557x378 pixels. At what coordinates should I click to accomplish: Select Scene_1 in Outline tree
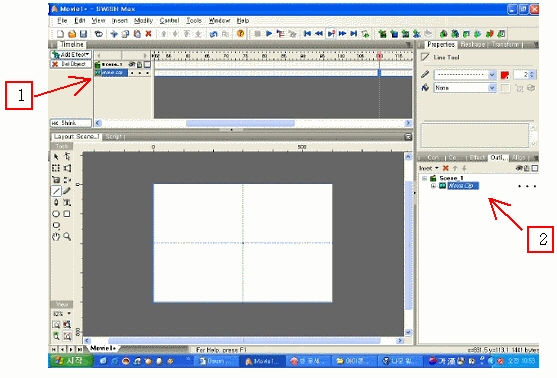pos(451,178)
